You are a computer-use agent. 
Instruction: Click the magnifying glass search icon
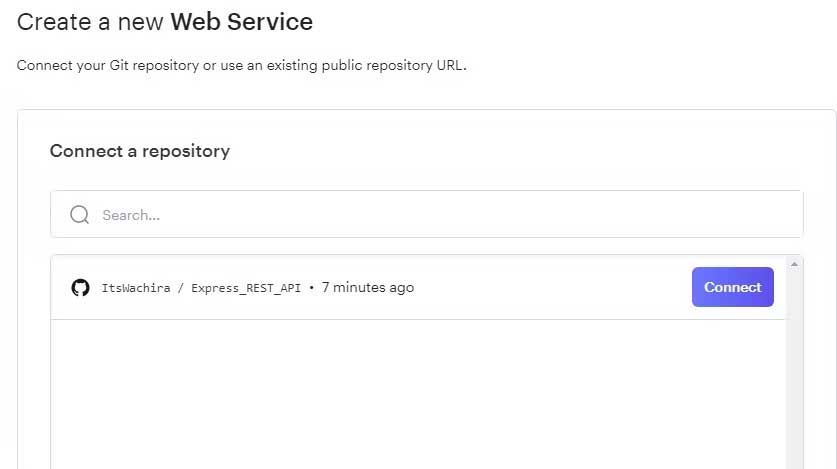[80, 215]
